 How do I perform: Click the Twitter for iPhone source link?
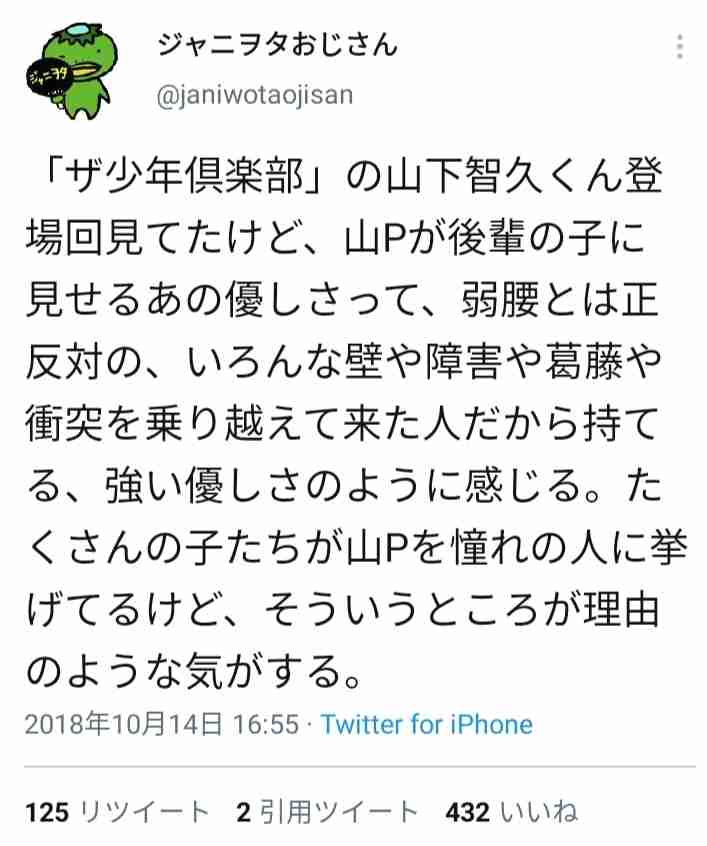[427, 724]
